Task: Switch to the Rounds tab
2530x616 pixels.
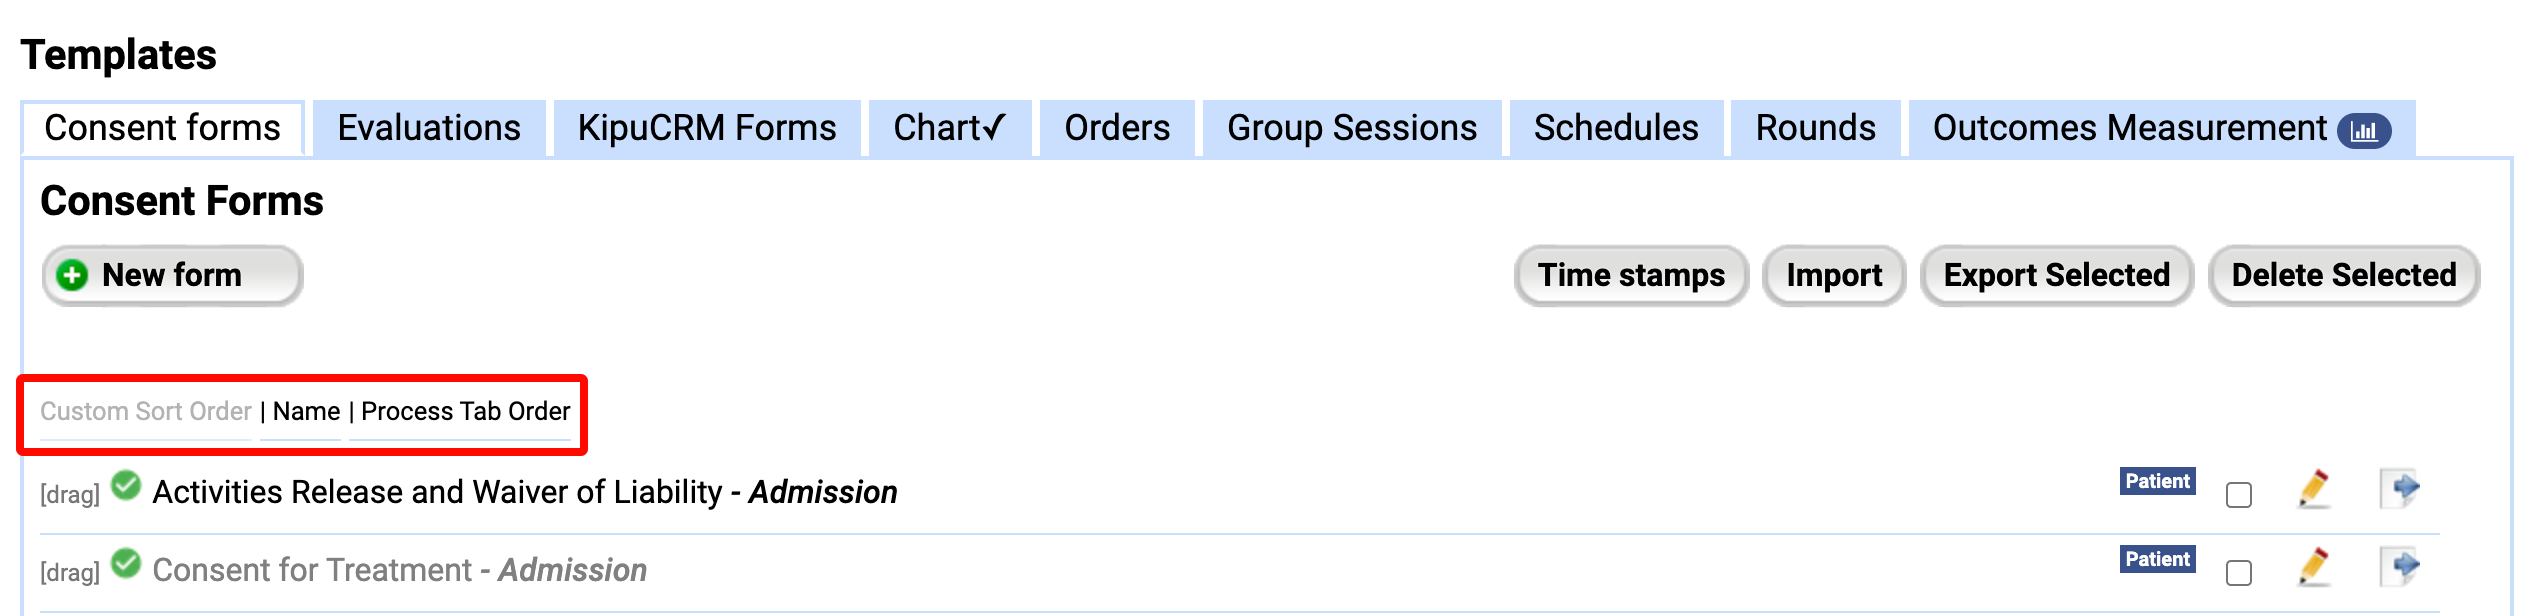Action: click(x=1814, y=128)
